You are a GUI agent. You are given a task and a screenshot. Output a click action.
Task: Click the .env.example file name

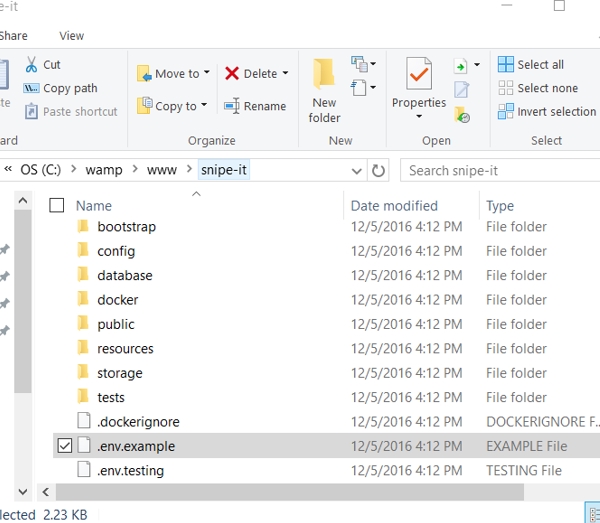136,446
